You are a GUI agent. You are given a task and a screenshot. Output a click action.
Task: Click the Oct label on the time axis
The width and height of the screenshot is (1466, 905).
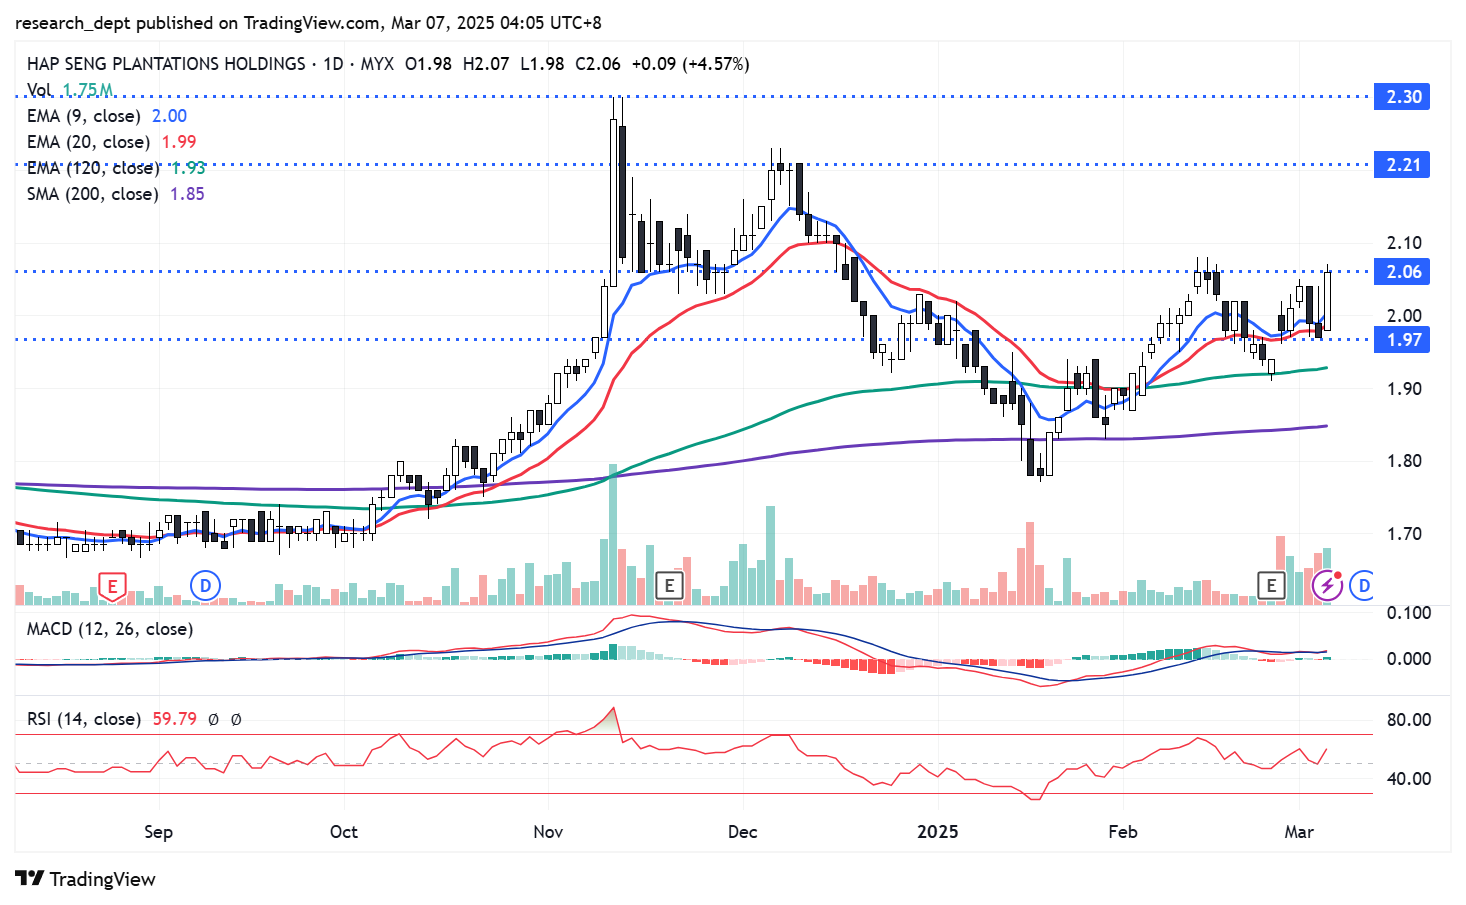click(344, 832)
